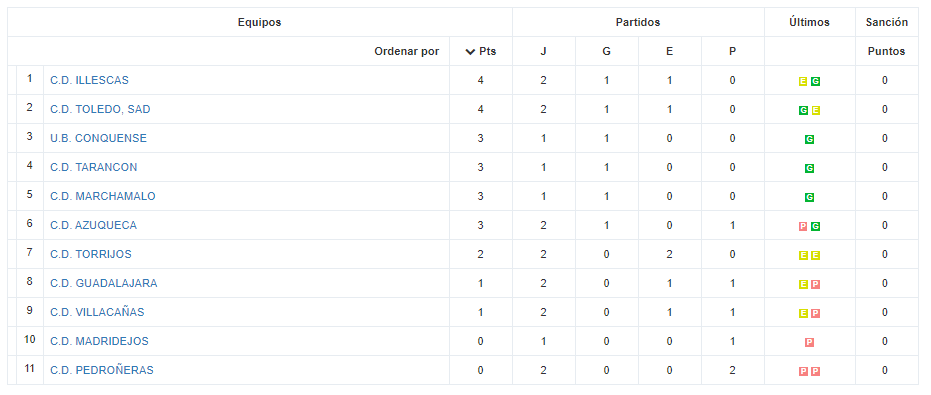Click the red P badge for C.D. Azuqueca

pos(803,226)
